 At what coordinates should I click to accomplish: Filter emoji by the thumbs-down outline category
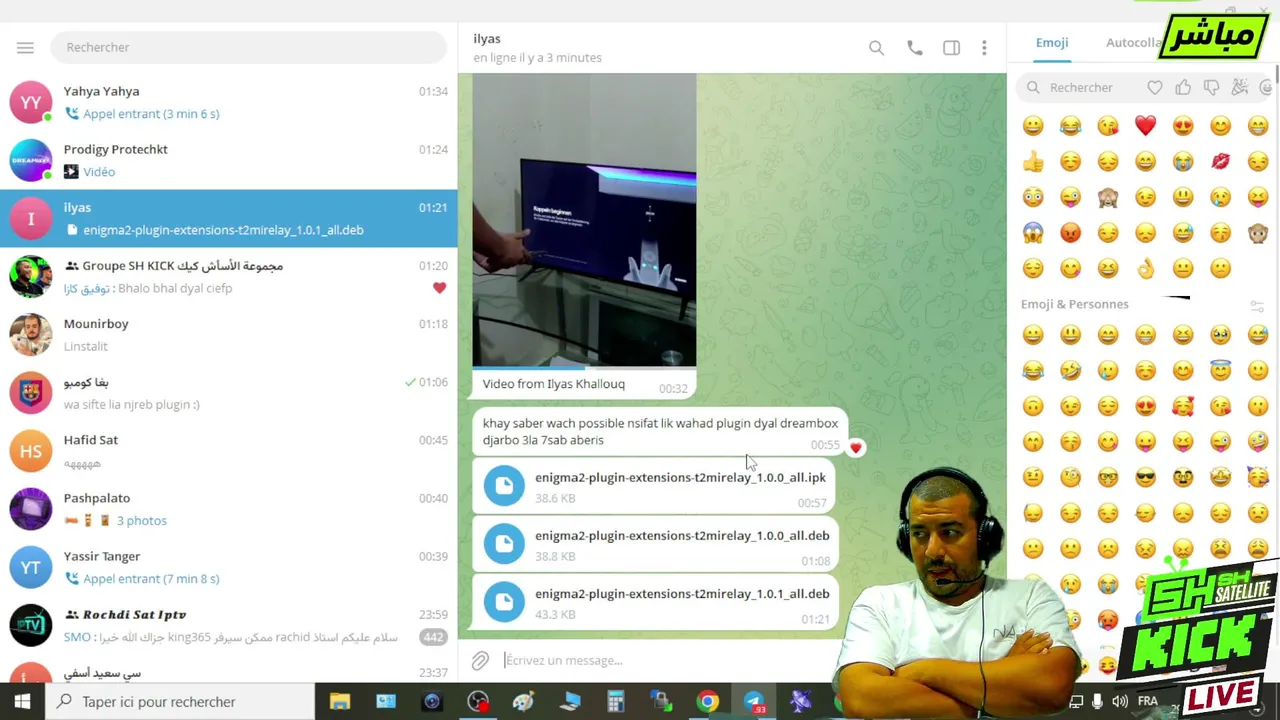click(1211, 88)
